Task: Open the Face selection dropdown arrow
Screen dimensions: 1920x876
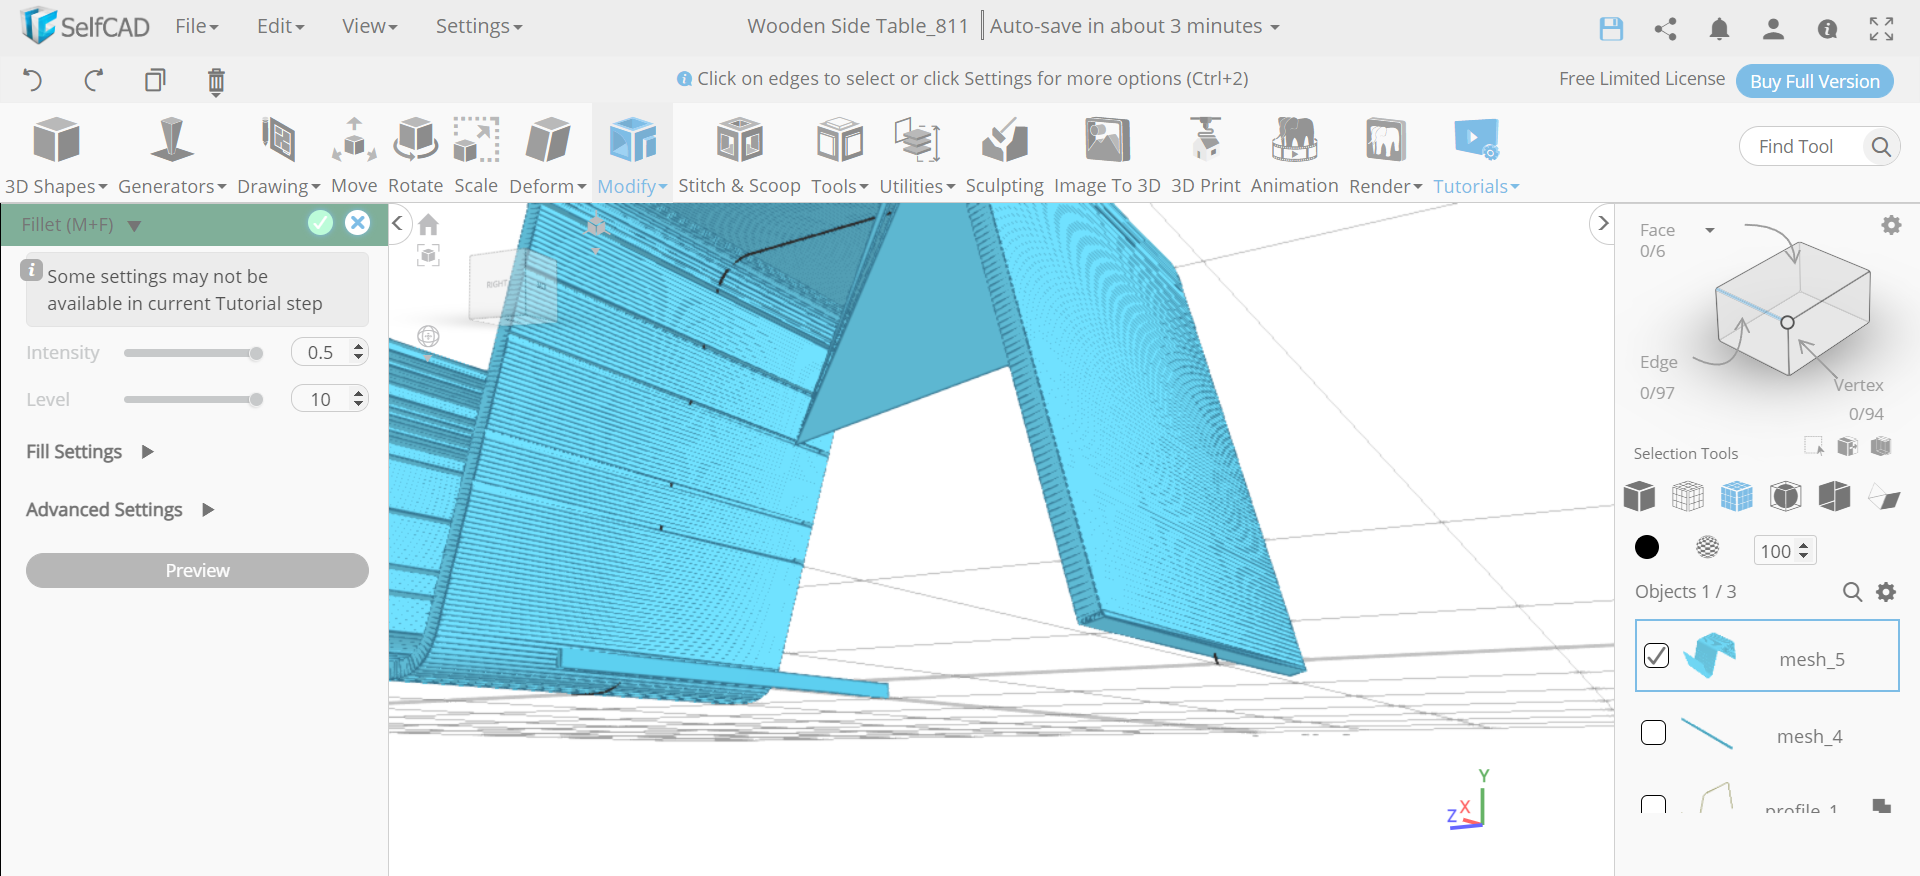Action: coord(1710,230)
